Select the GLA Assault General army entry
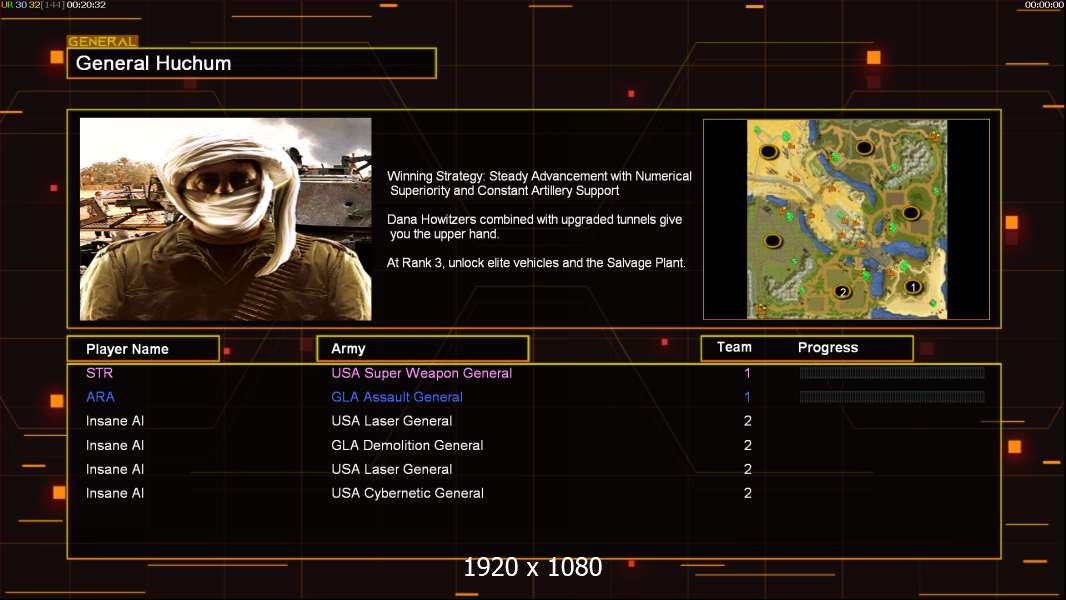Image resolution: width=1066 pixels, height=600 pixels. point(396,397)
